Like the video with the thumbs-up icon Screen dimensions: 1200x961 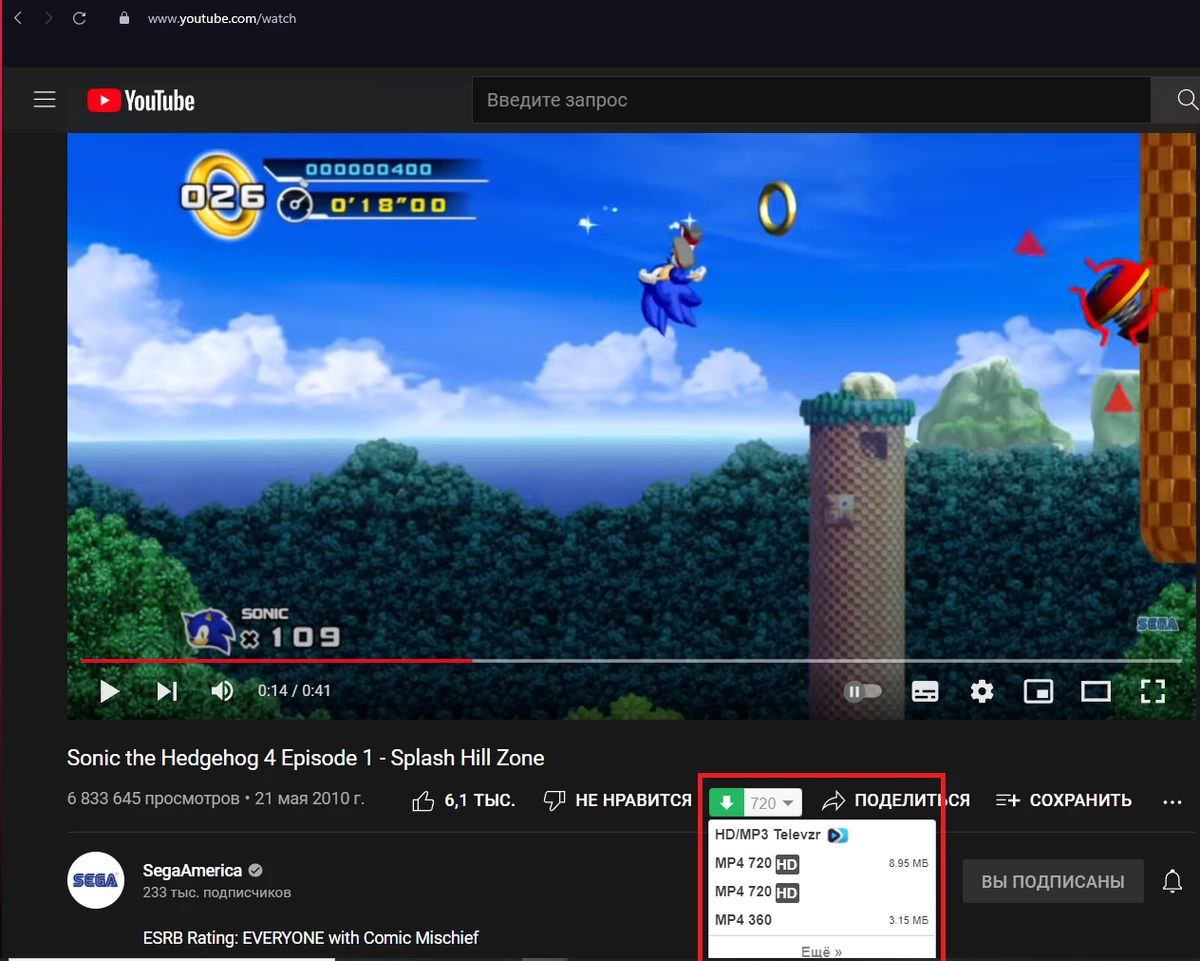423,801
